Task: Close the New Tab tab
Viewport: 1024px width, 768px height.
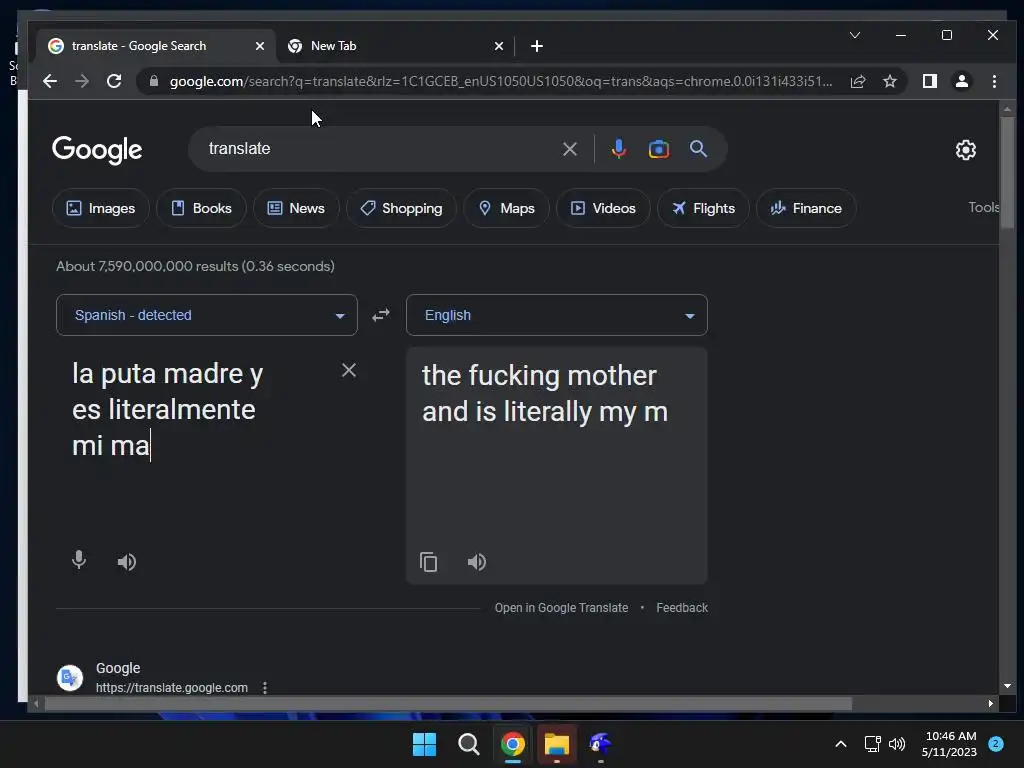Action: [x=499, y=46]
